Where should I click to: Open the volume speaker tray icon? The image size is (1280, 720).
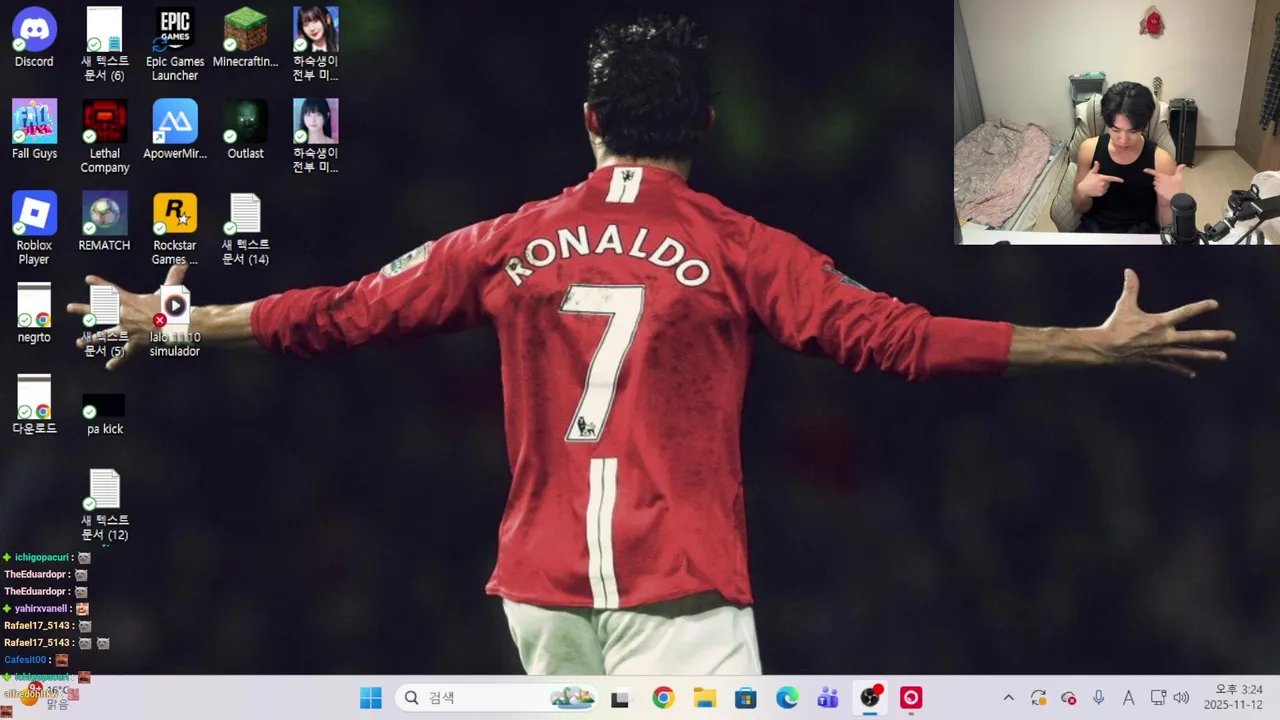point(1181,698)
